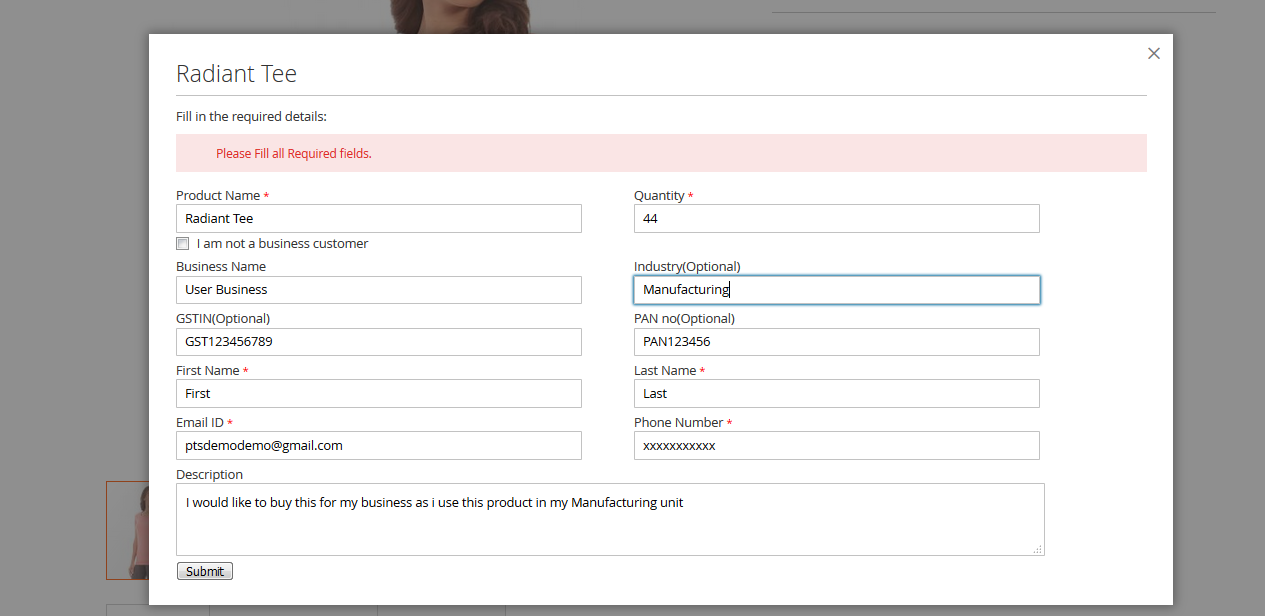Click the "PAN no(Optional)" label
This screenshot has width=1265, height=616.
(684, 319)
